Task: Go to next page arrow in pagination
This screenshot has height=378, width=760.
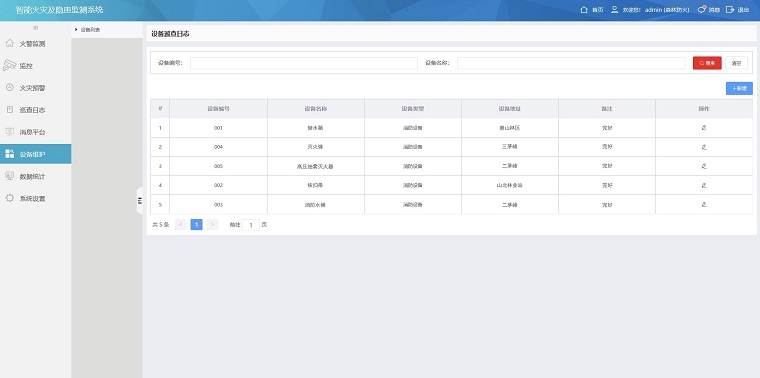Action: pos(212,224)
